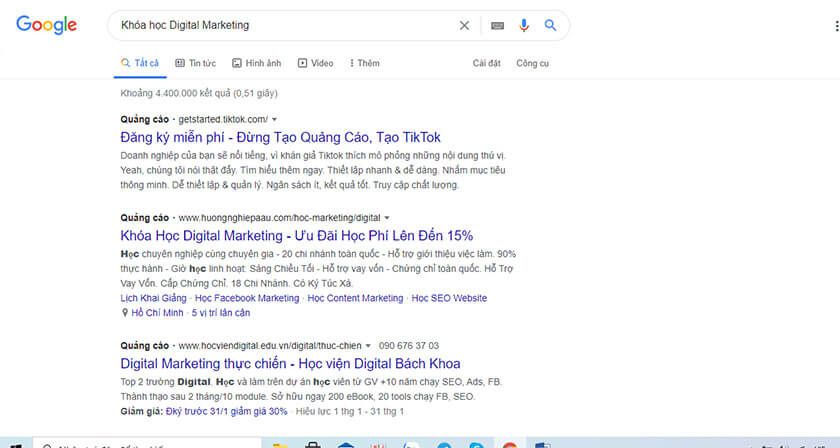The height and width of the screenshot is (448, 840).
Task: Open Học Content Marketing sitelink
Action: tap(355, 298)
